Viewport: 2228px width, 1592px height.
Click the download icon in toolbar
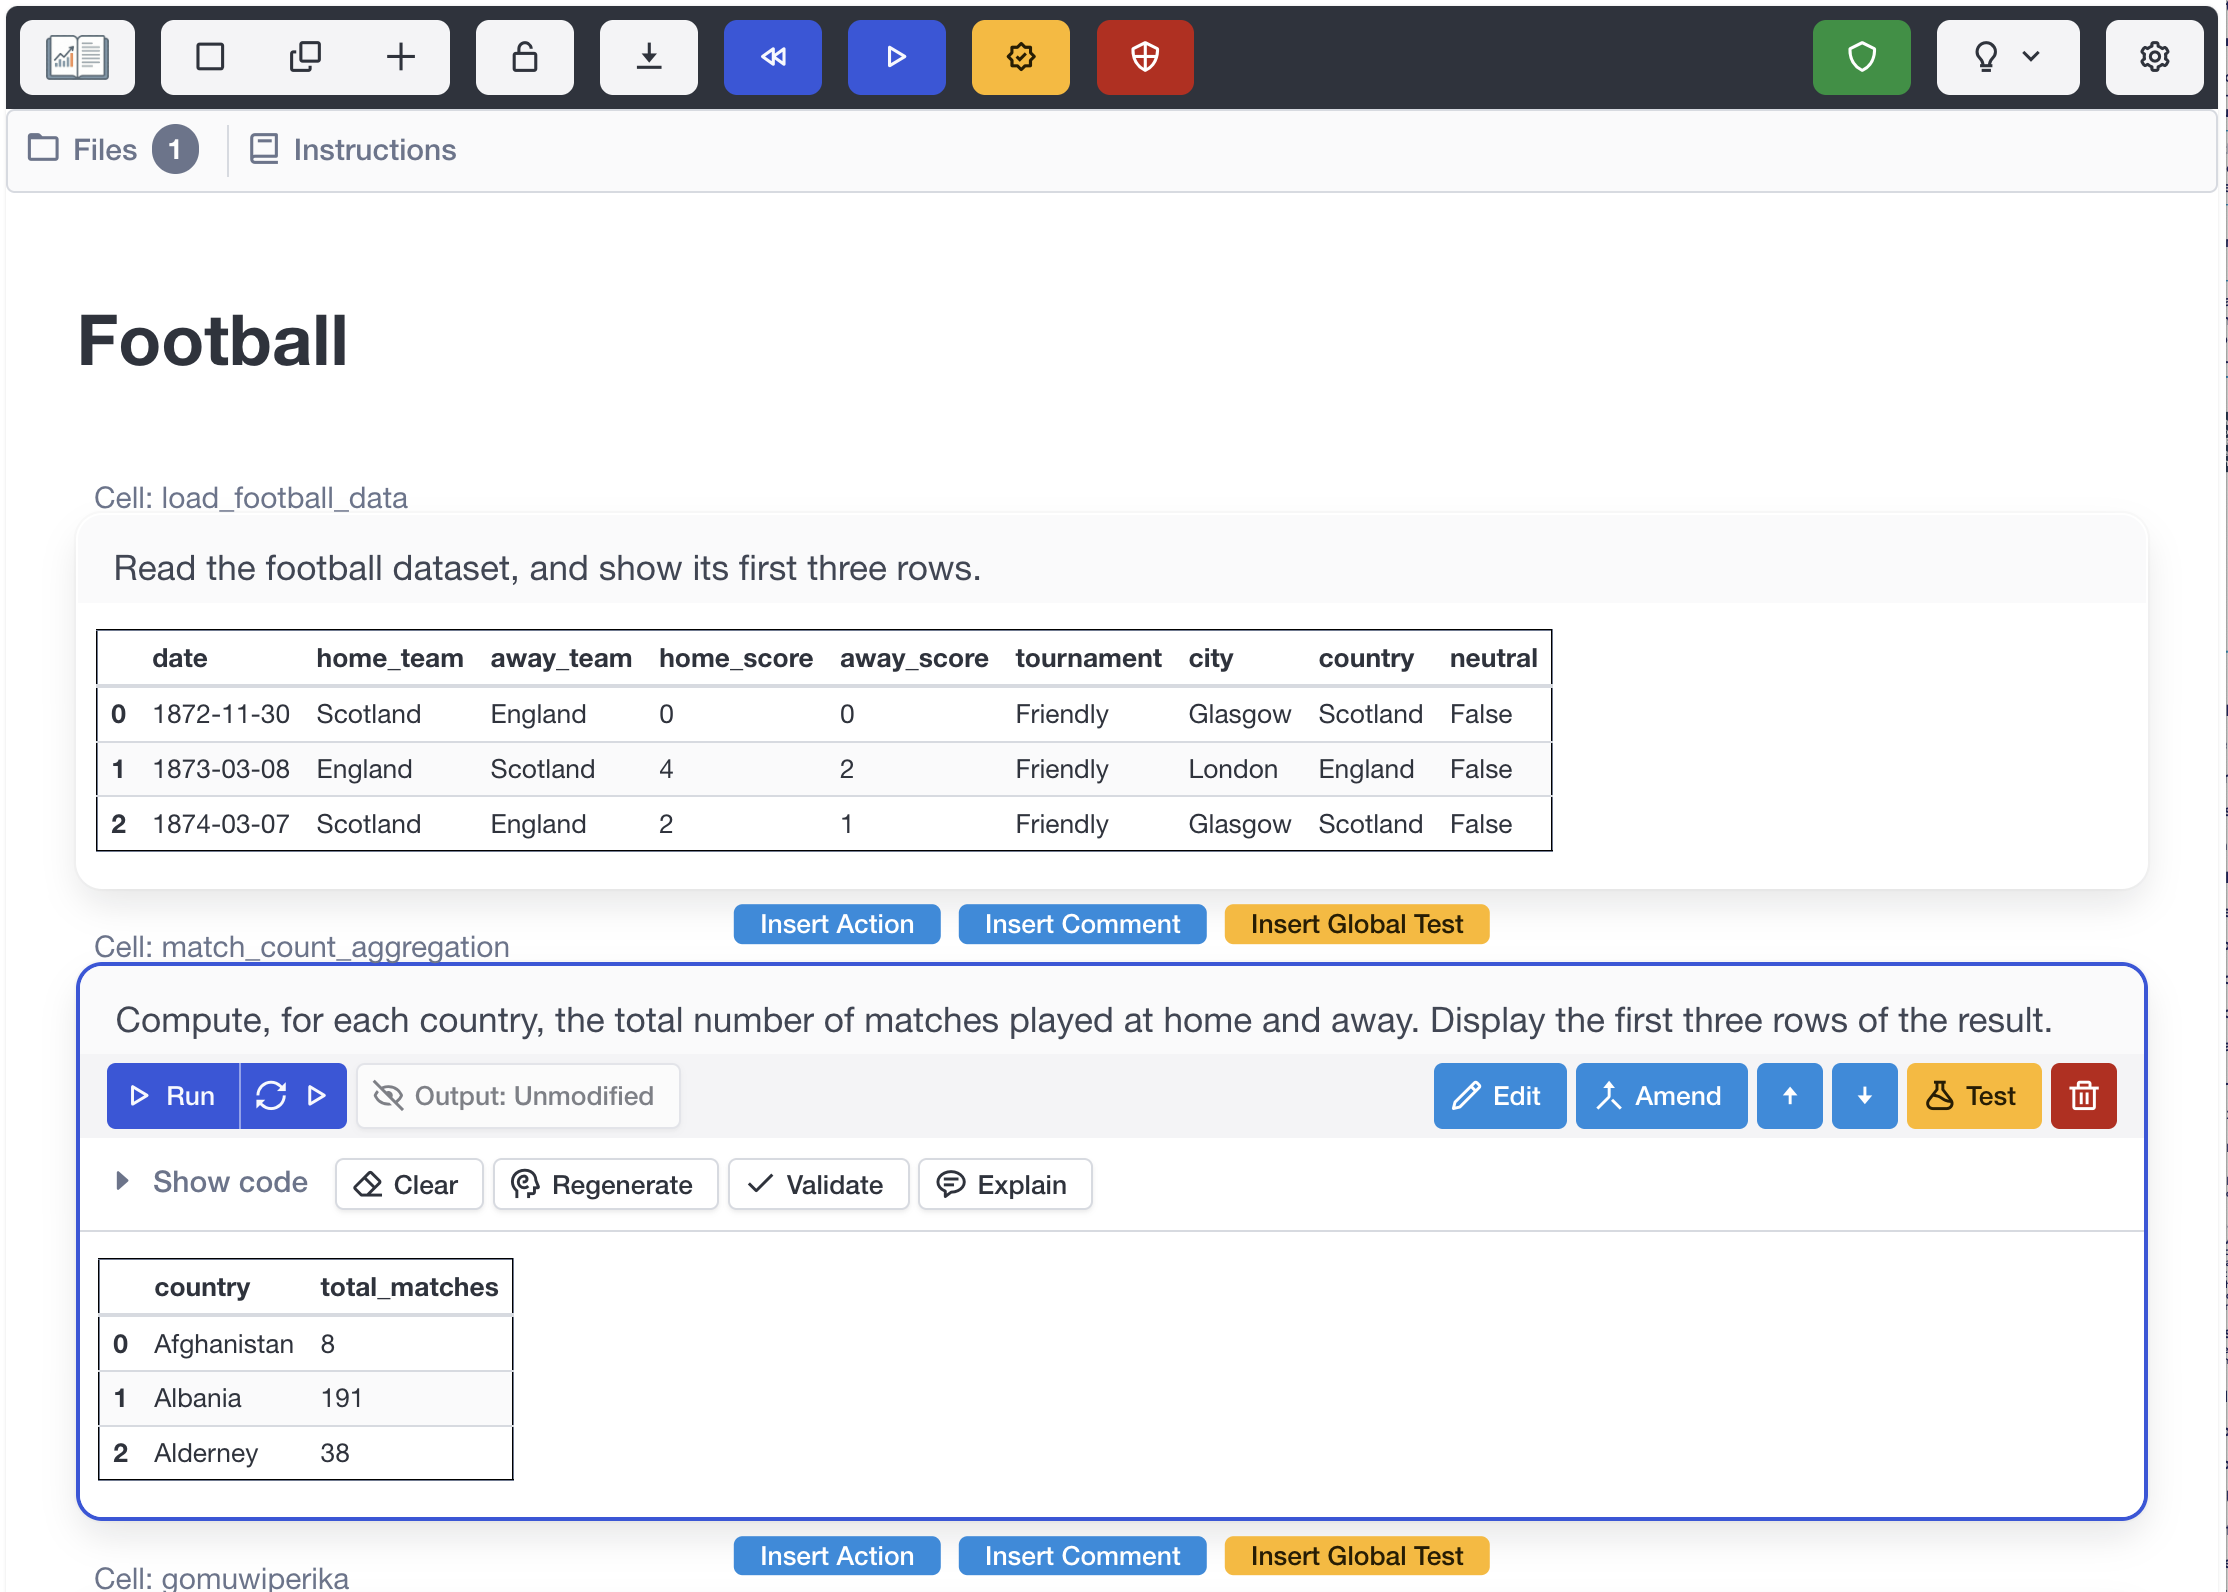point(649,57)
